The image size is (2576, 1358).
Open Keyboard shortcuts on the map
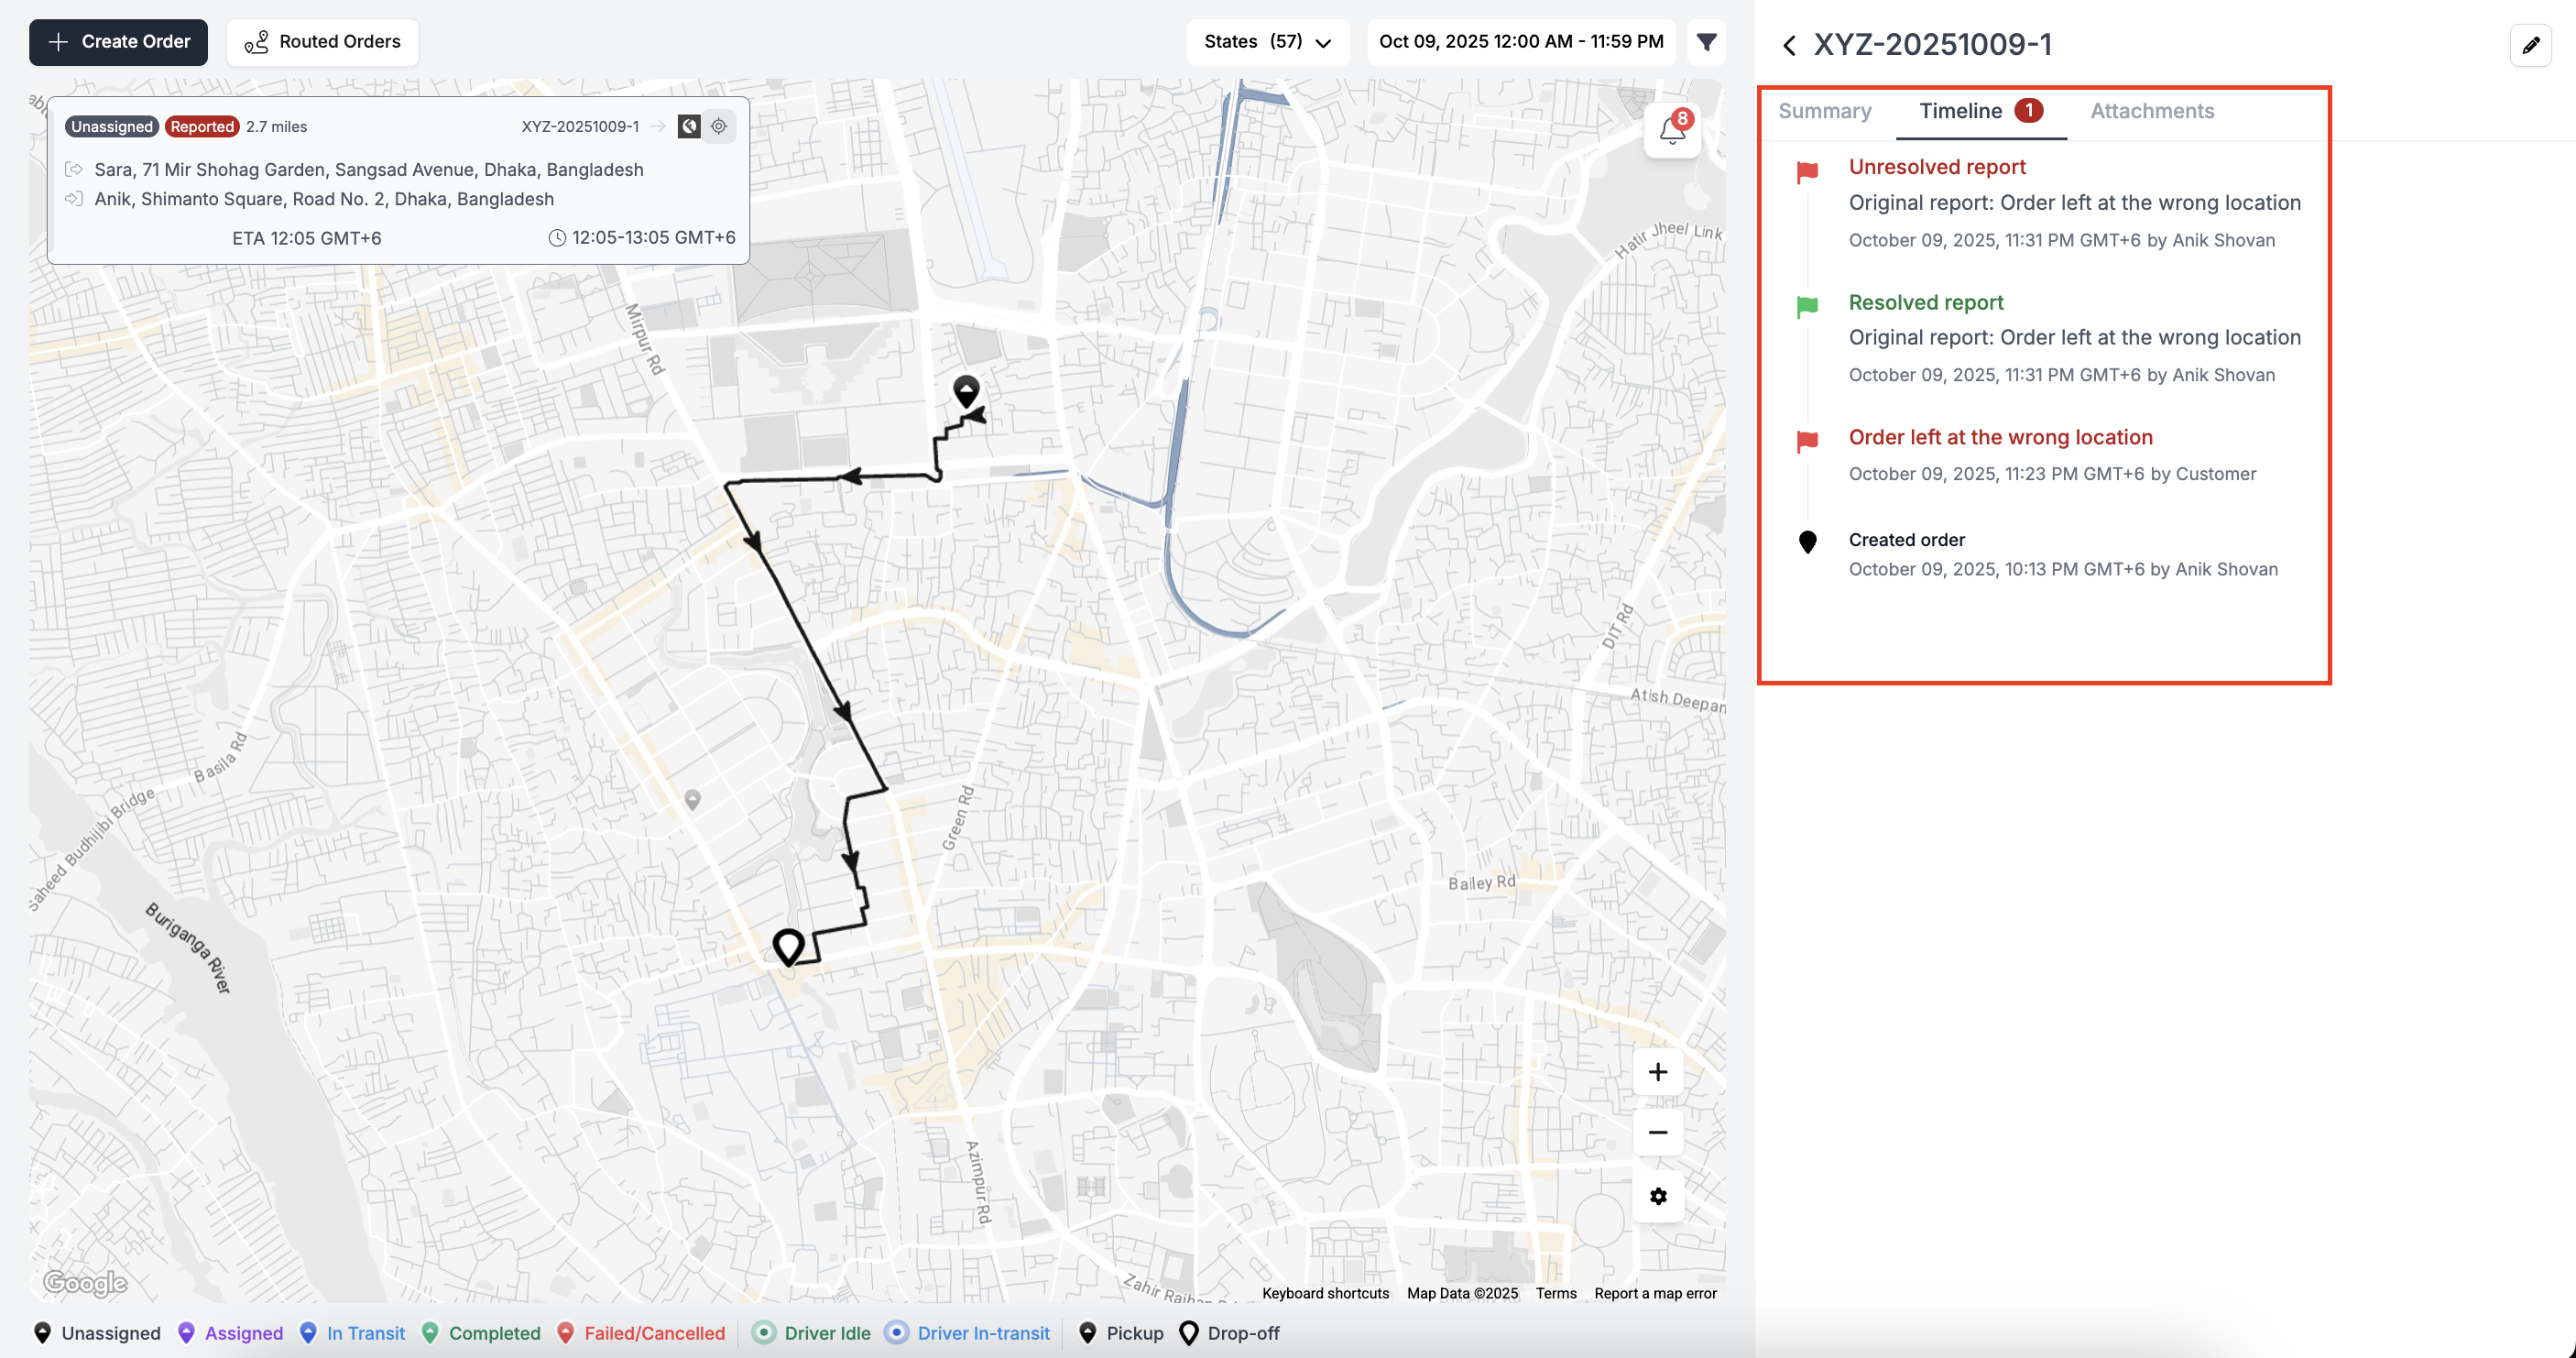[1325, 1293]
